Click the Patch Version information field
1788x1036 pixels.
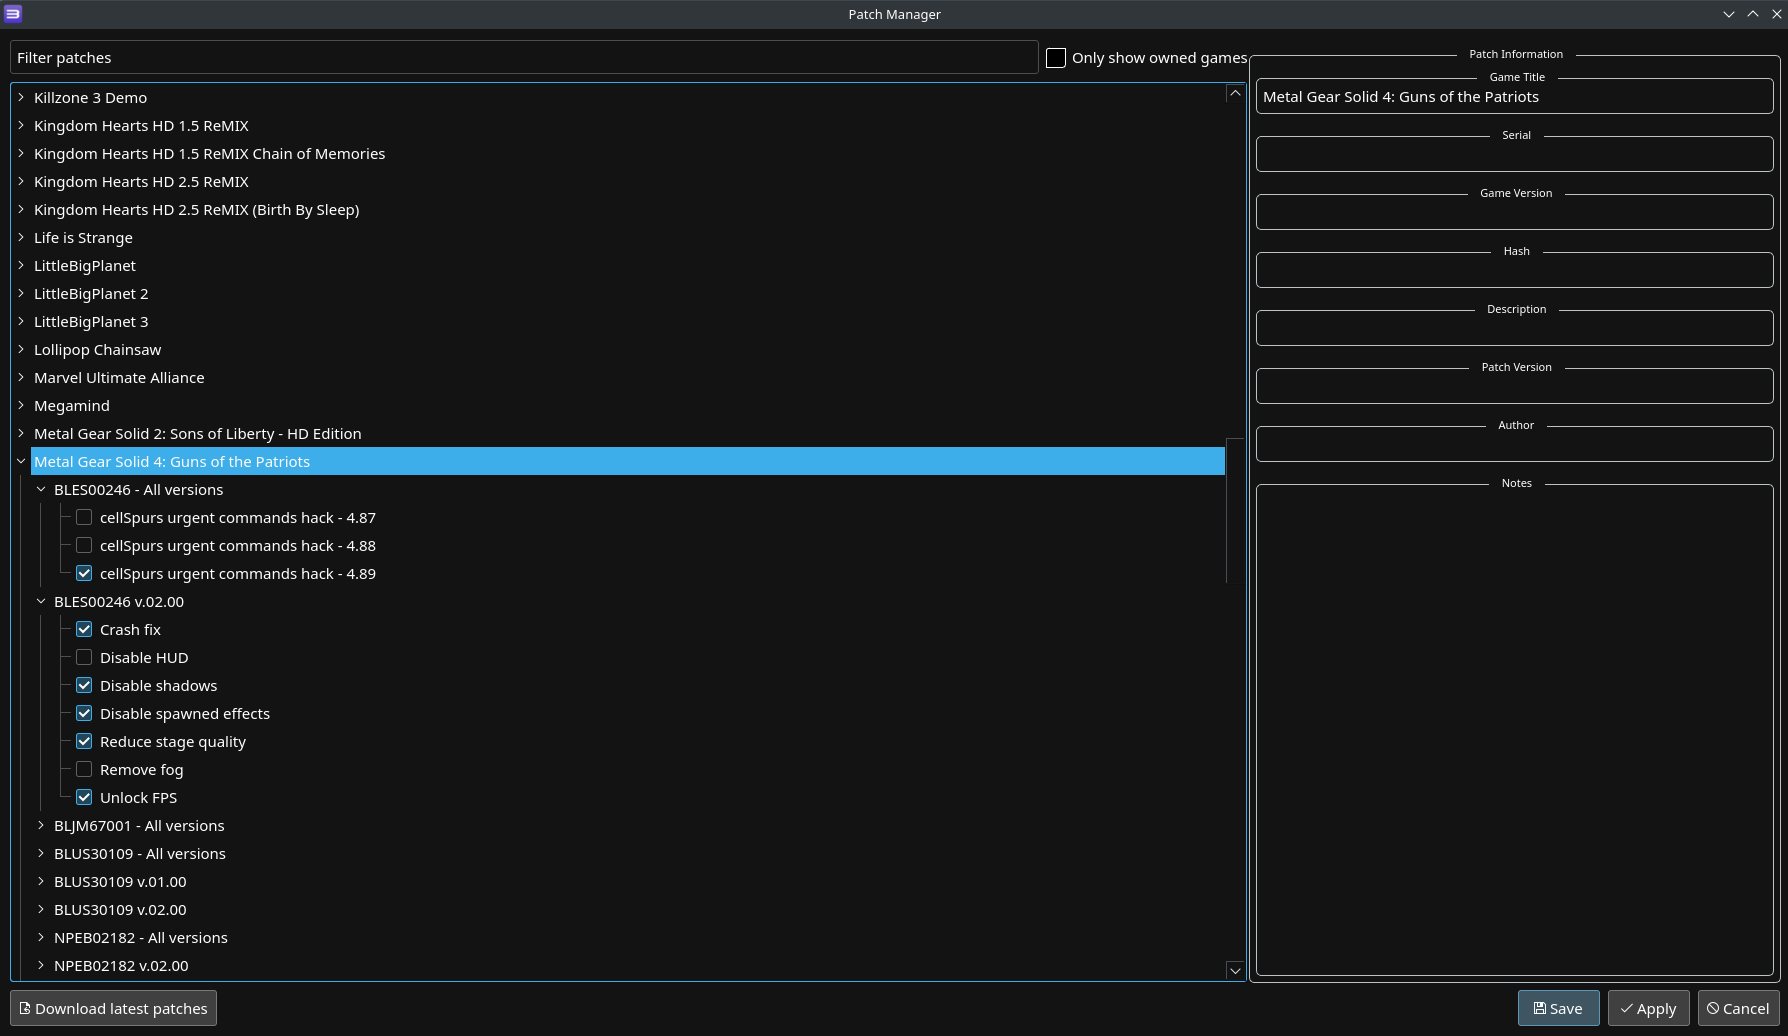coord(1515,387)
